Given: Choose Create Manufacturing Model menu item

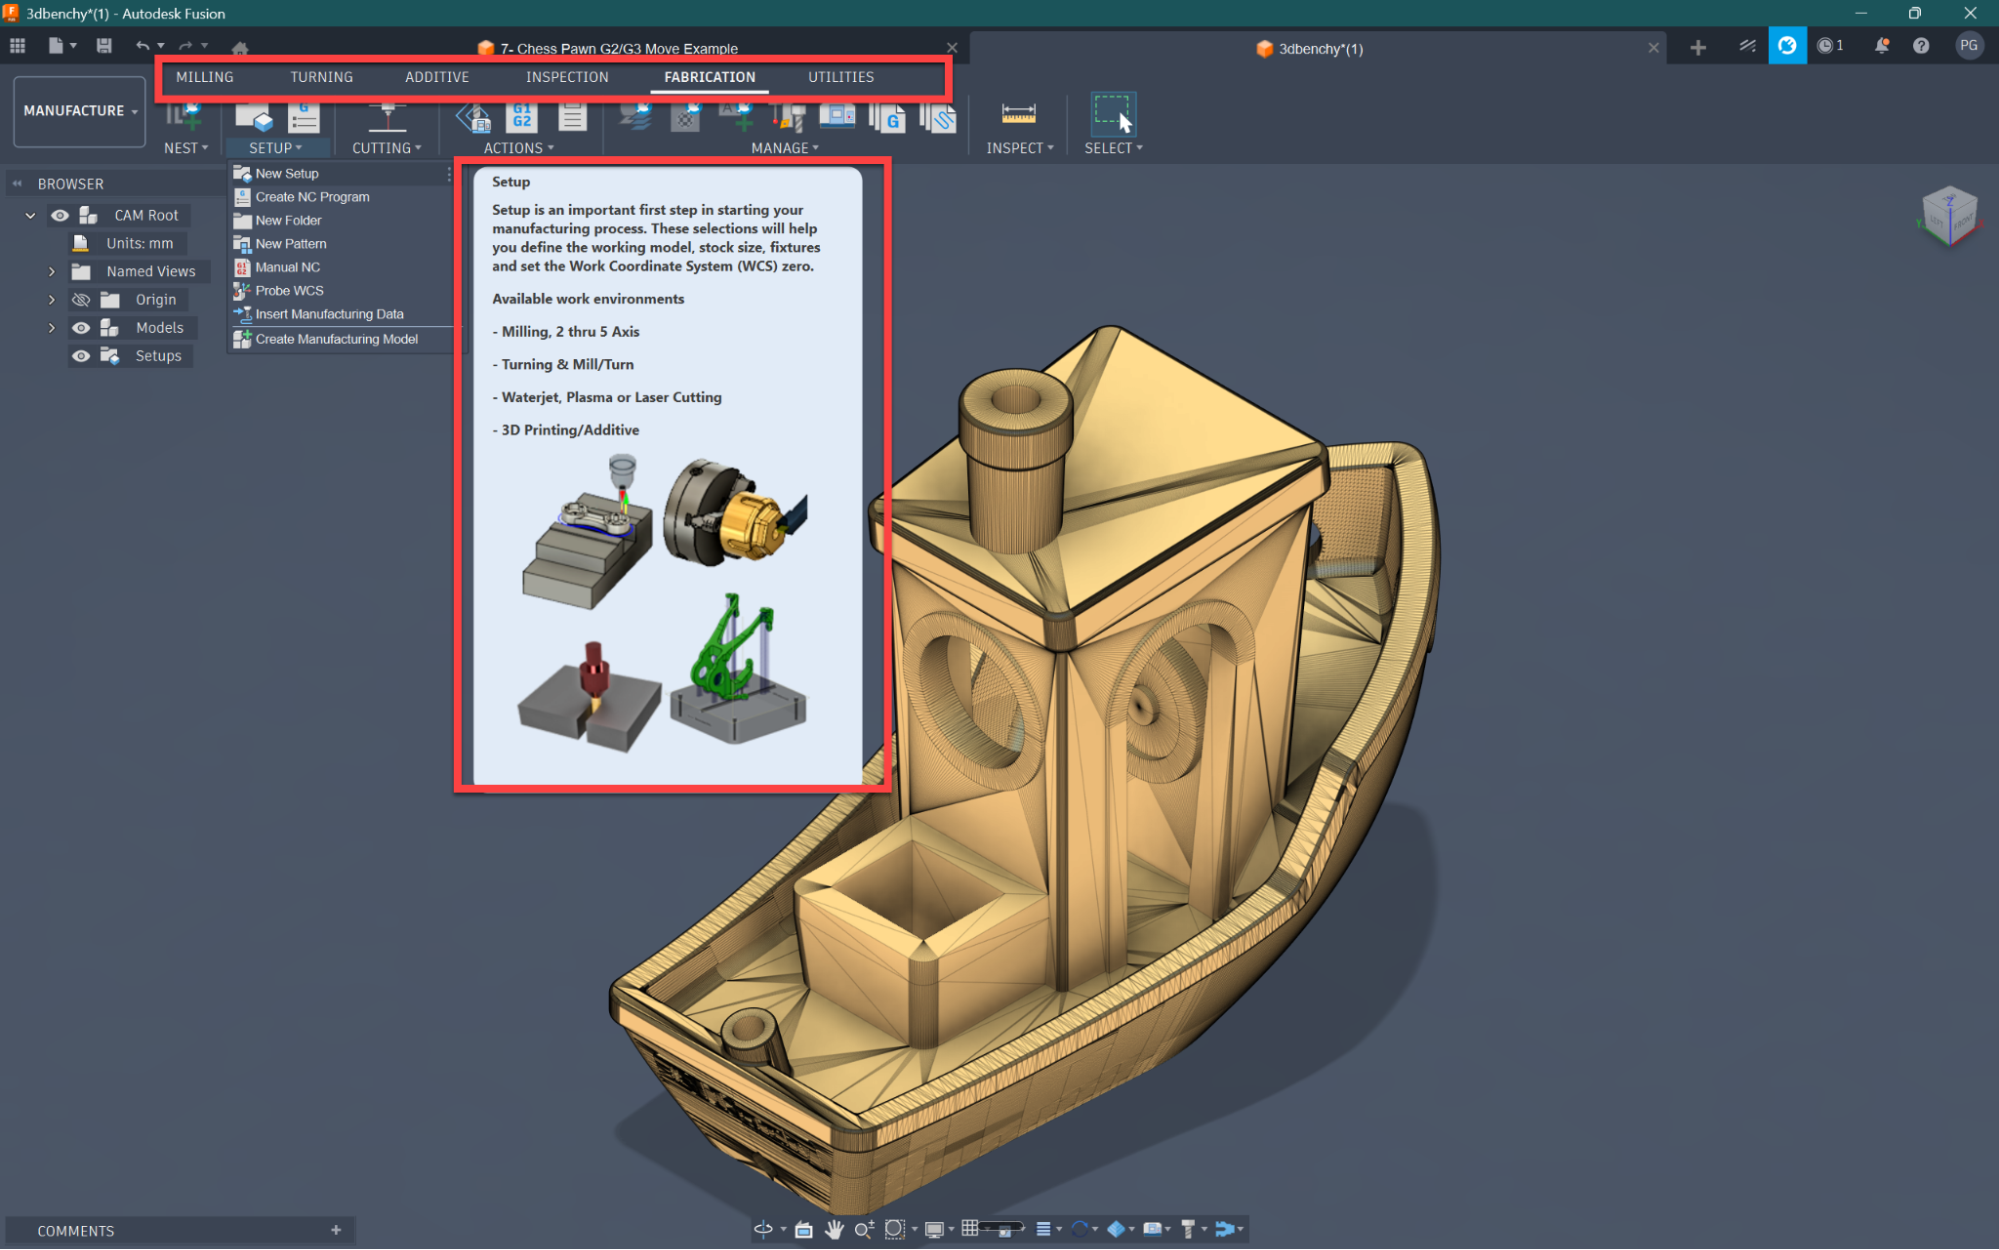Looking at the screenshot, I should 341,339.
